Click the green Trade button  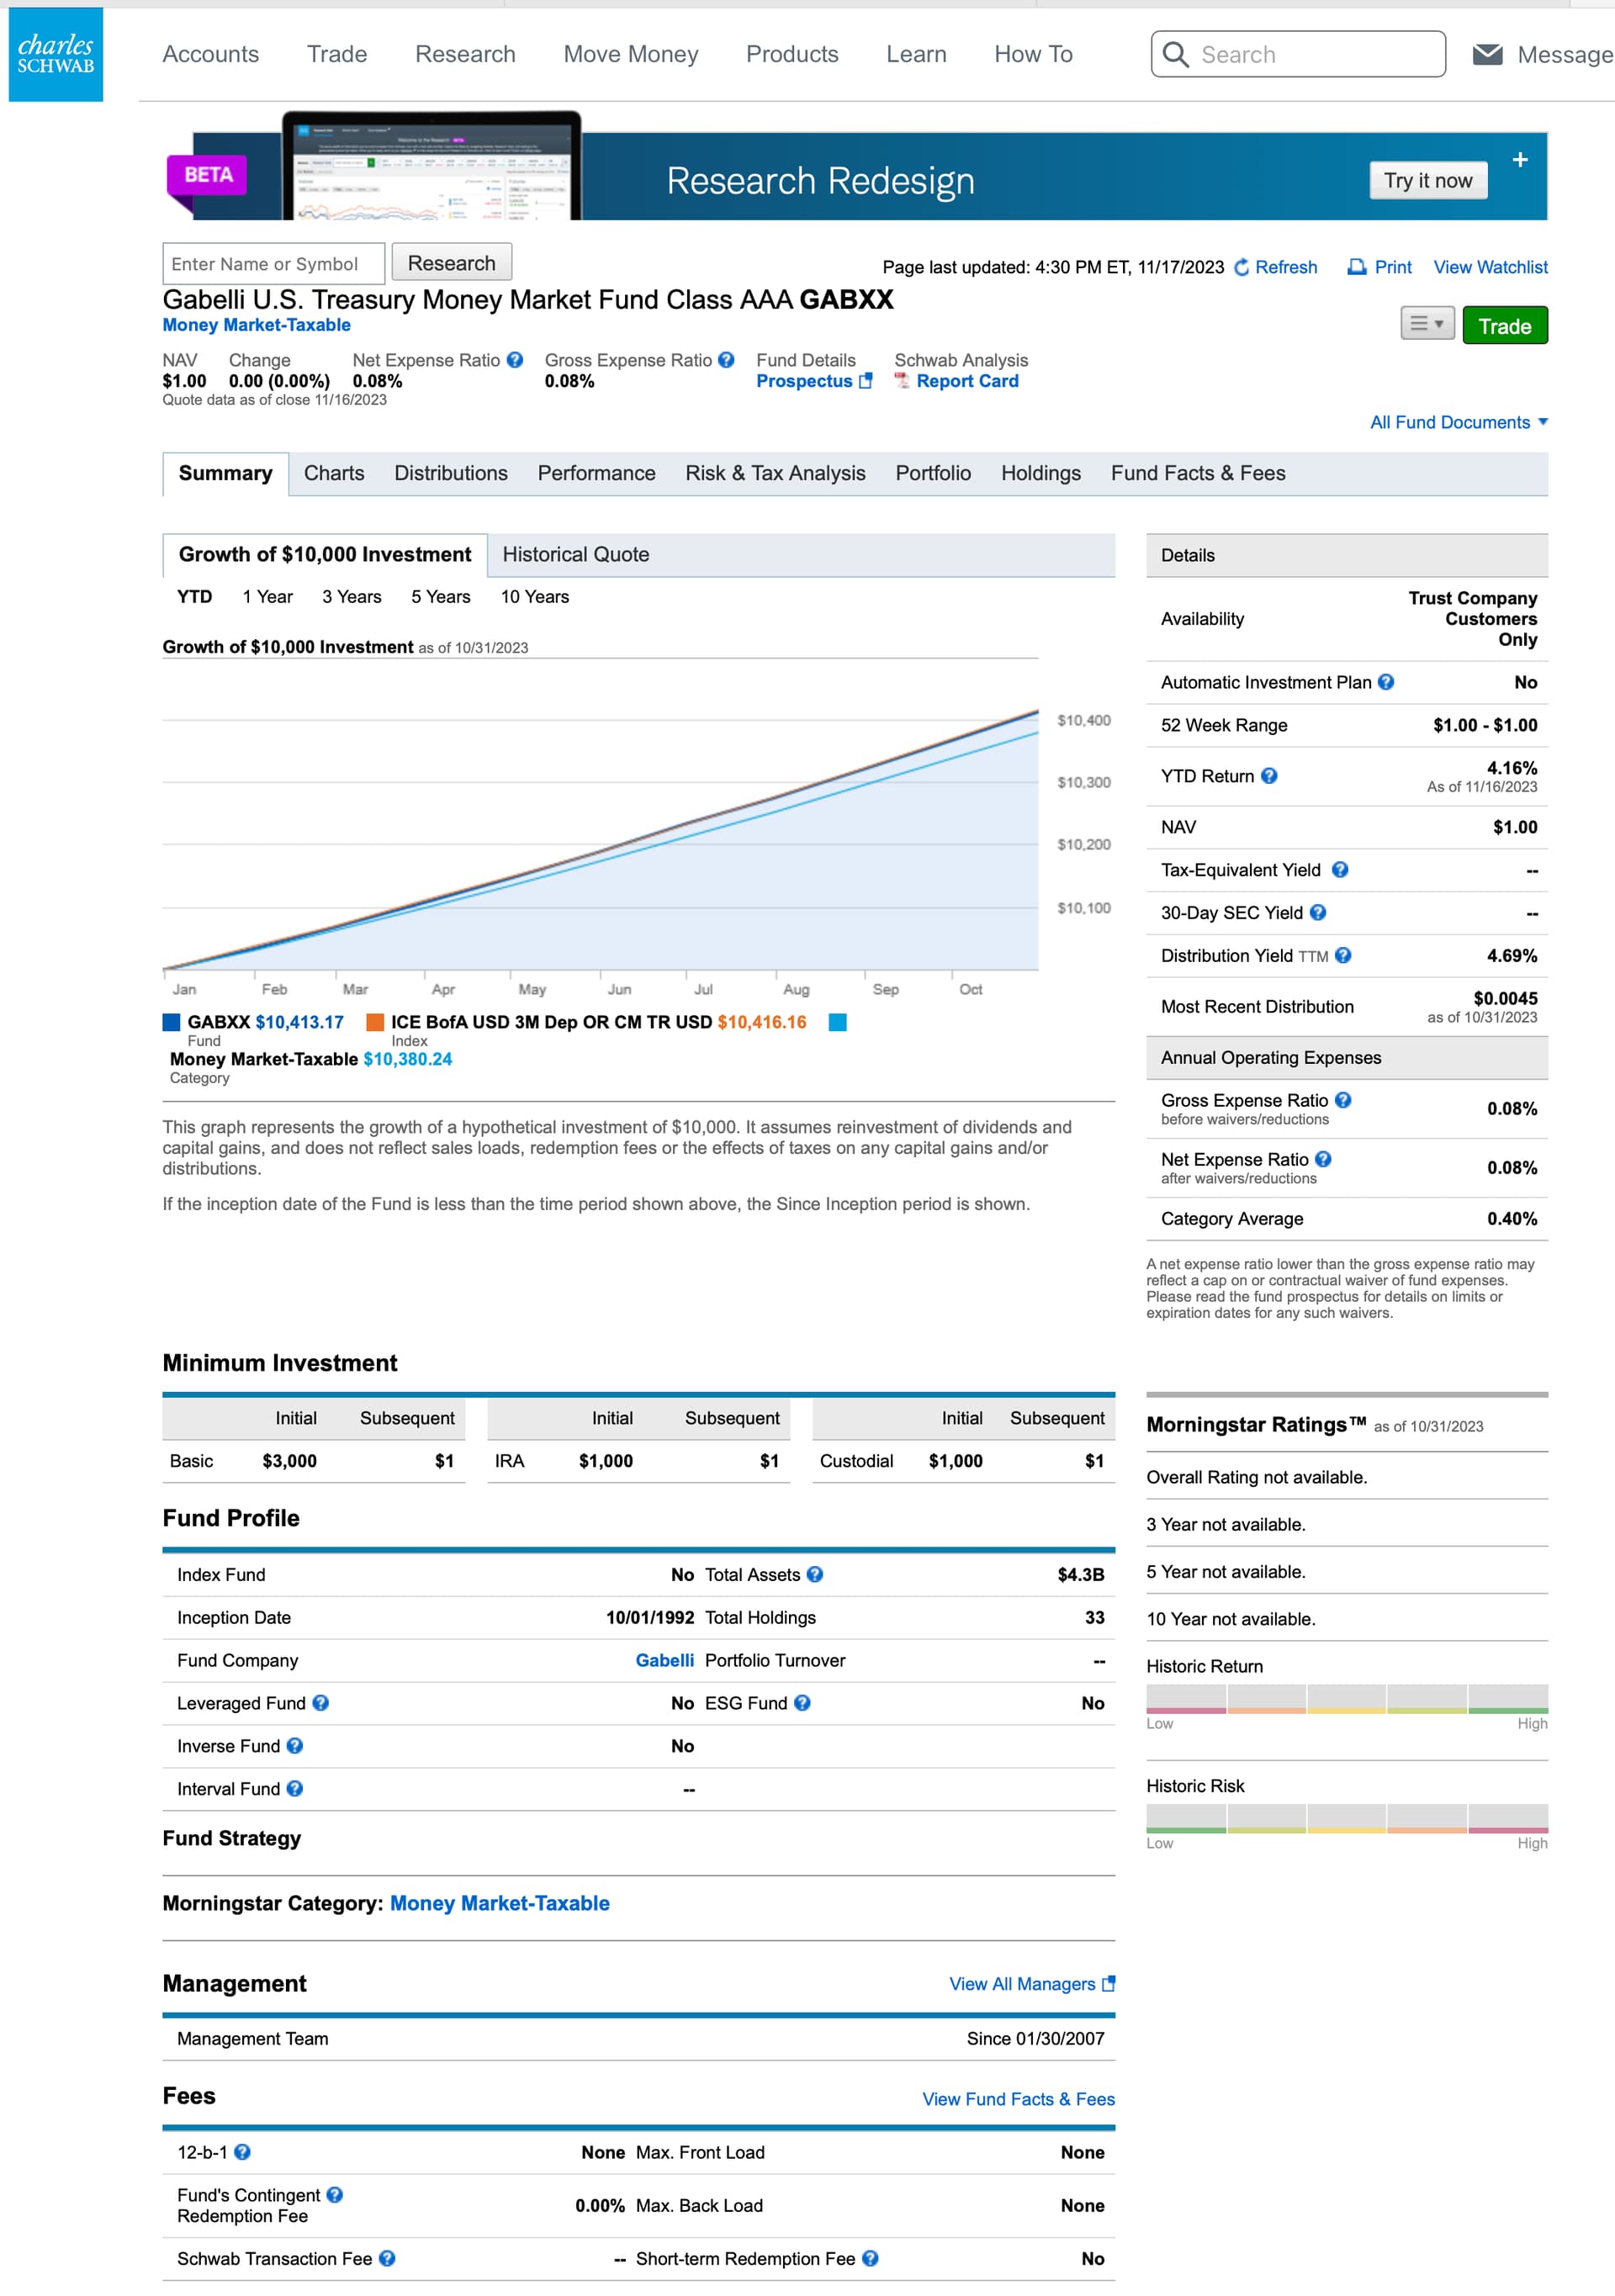click(1505, 326)
